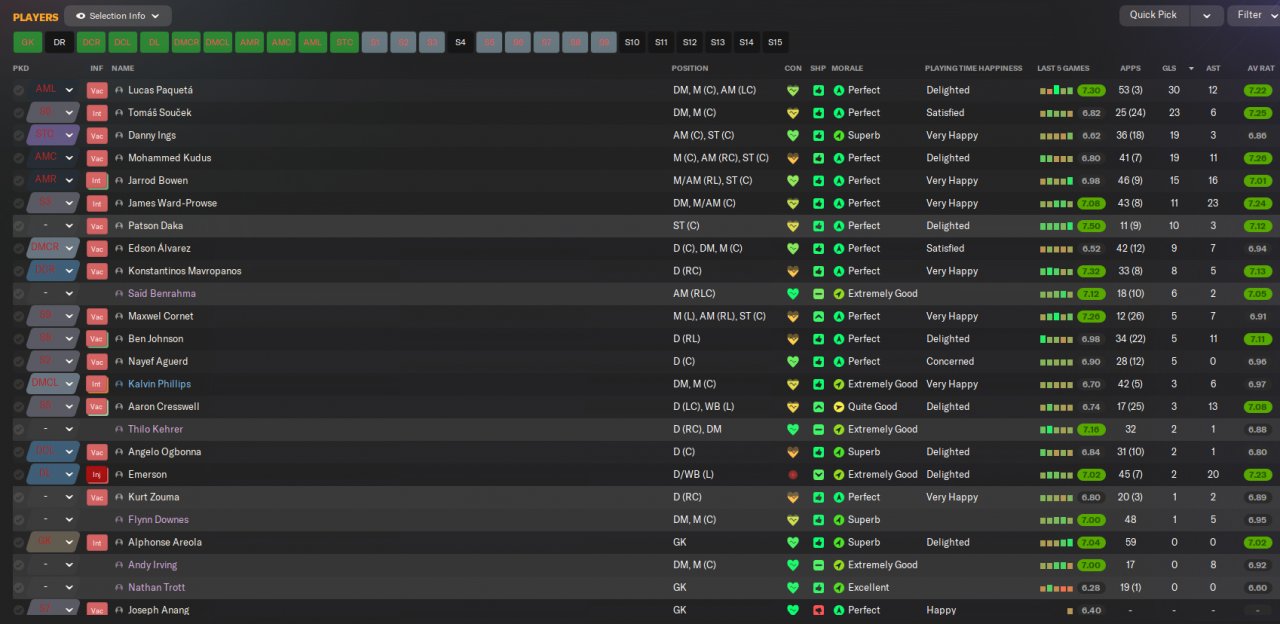Click the match sharpness icon for Andy Irving
The height and width of the screenshot is (624, 1280).
click(818, 565)
